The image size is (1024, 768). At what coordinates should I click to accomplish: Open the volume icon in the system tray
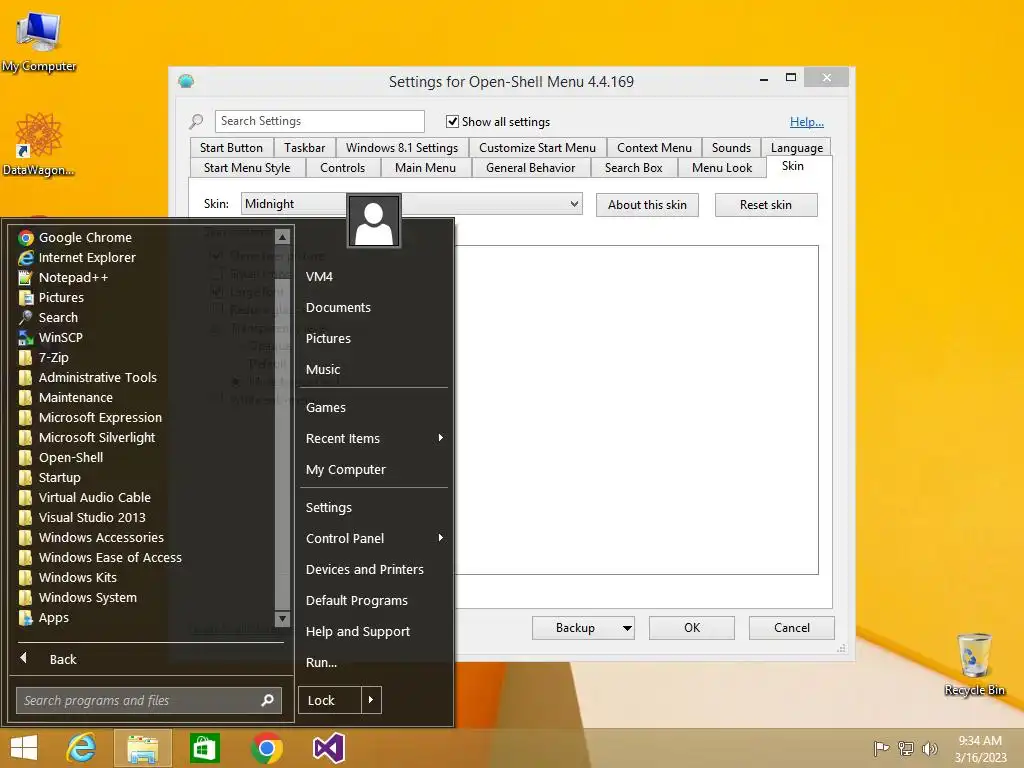[929, 748]
